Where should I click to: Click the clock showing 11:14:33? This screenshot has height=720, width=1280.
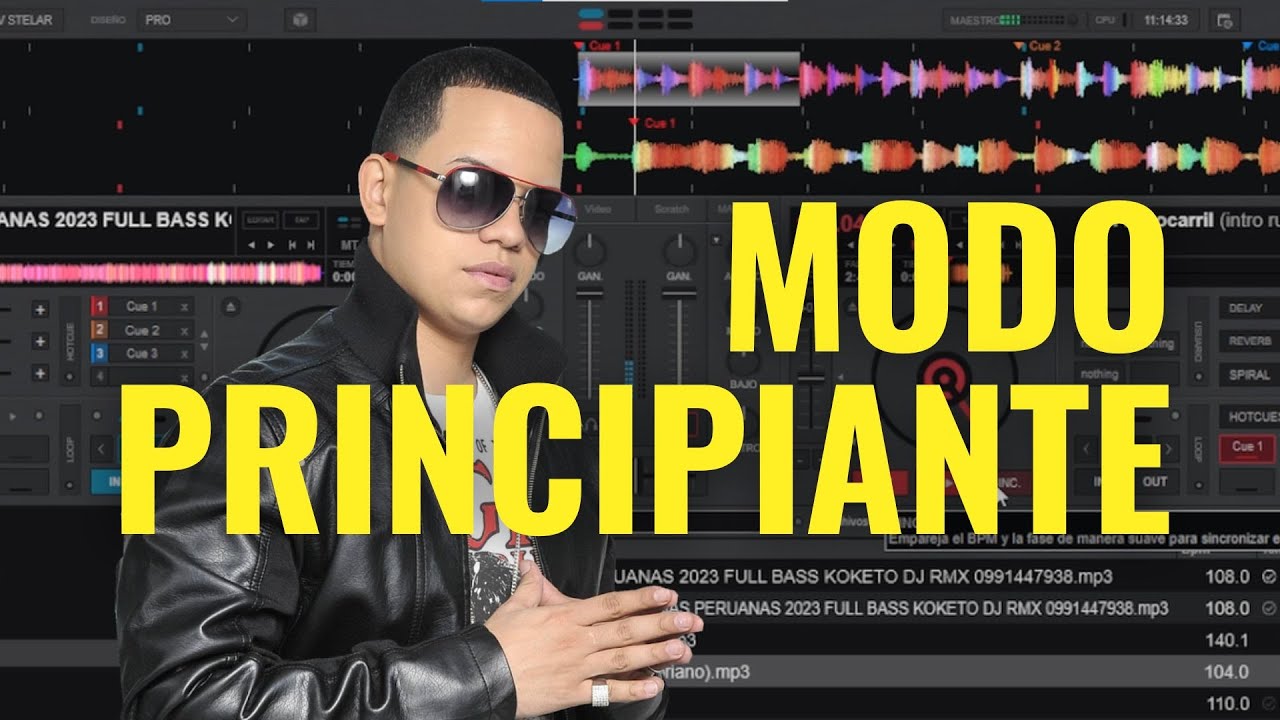click(1166, 19)
